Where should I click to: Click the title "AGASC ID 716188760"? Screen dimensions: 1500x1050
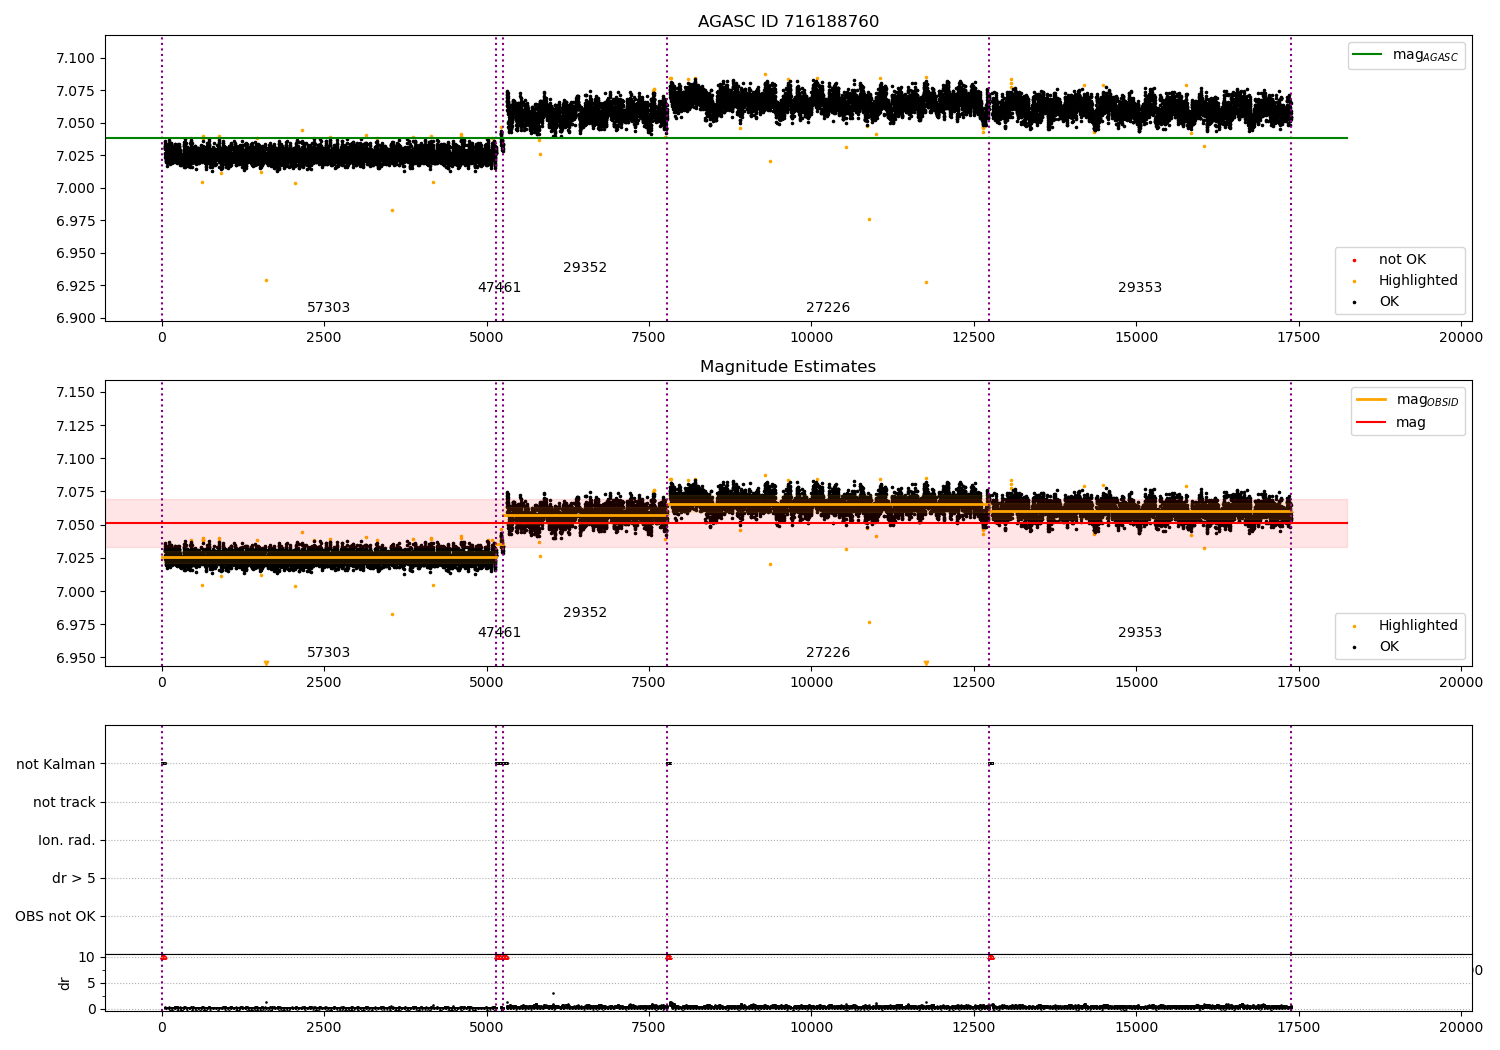click(x=788, y=22)
